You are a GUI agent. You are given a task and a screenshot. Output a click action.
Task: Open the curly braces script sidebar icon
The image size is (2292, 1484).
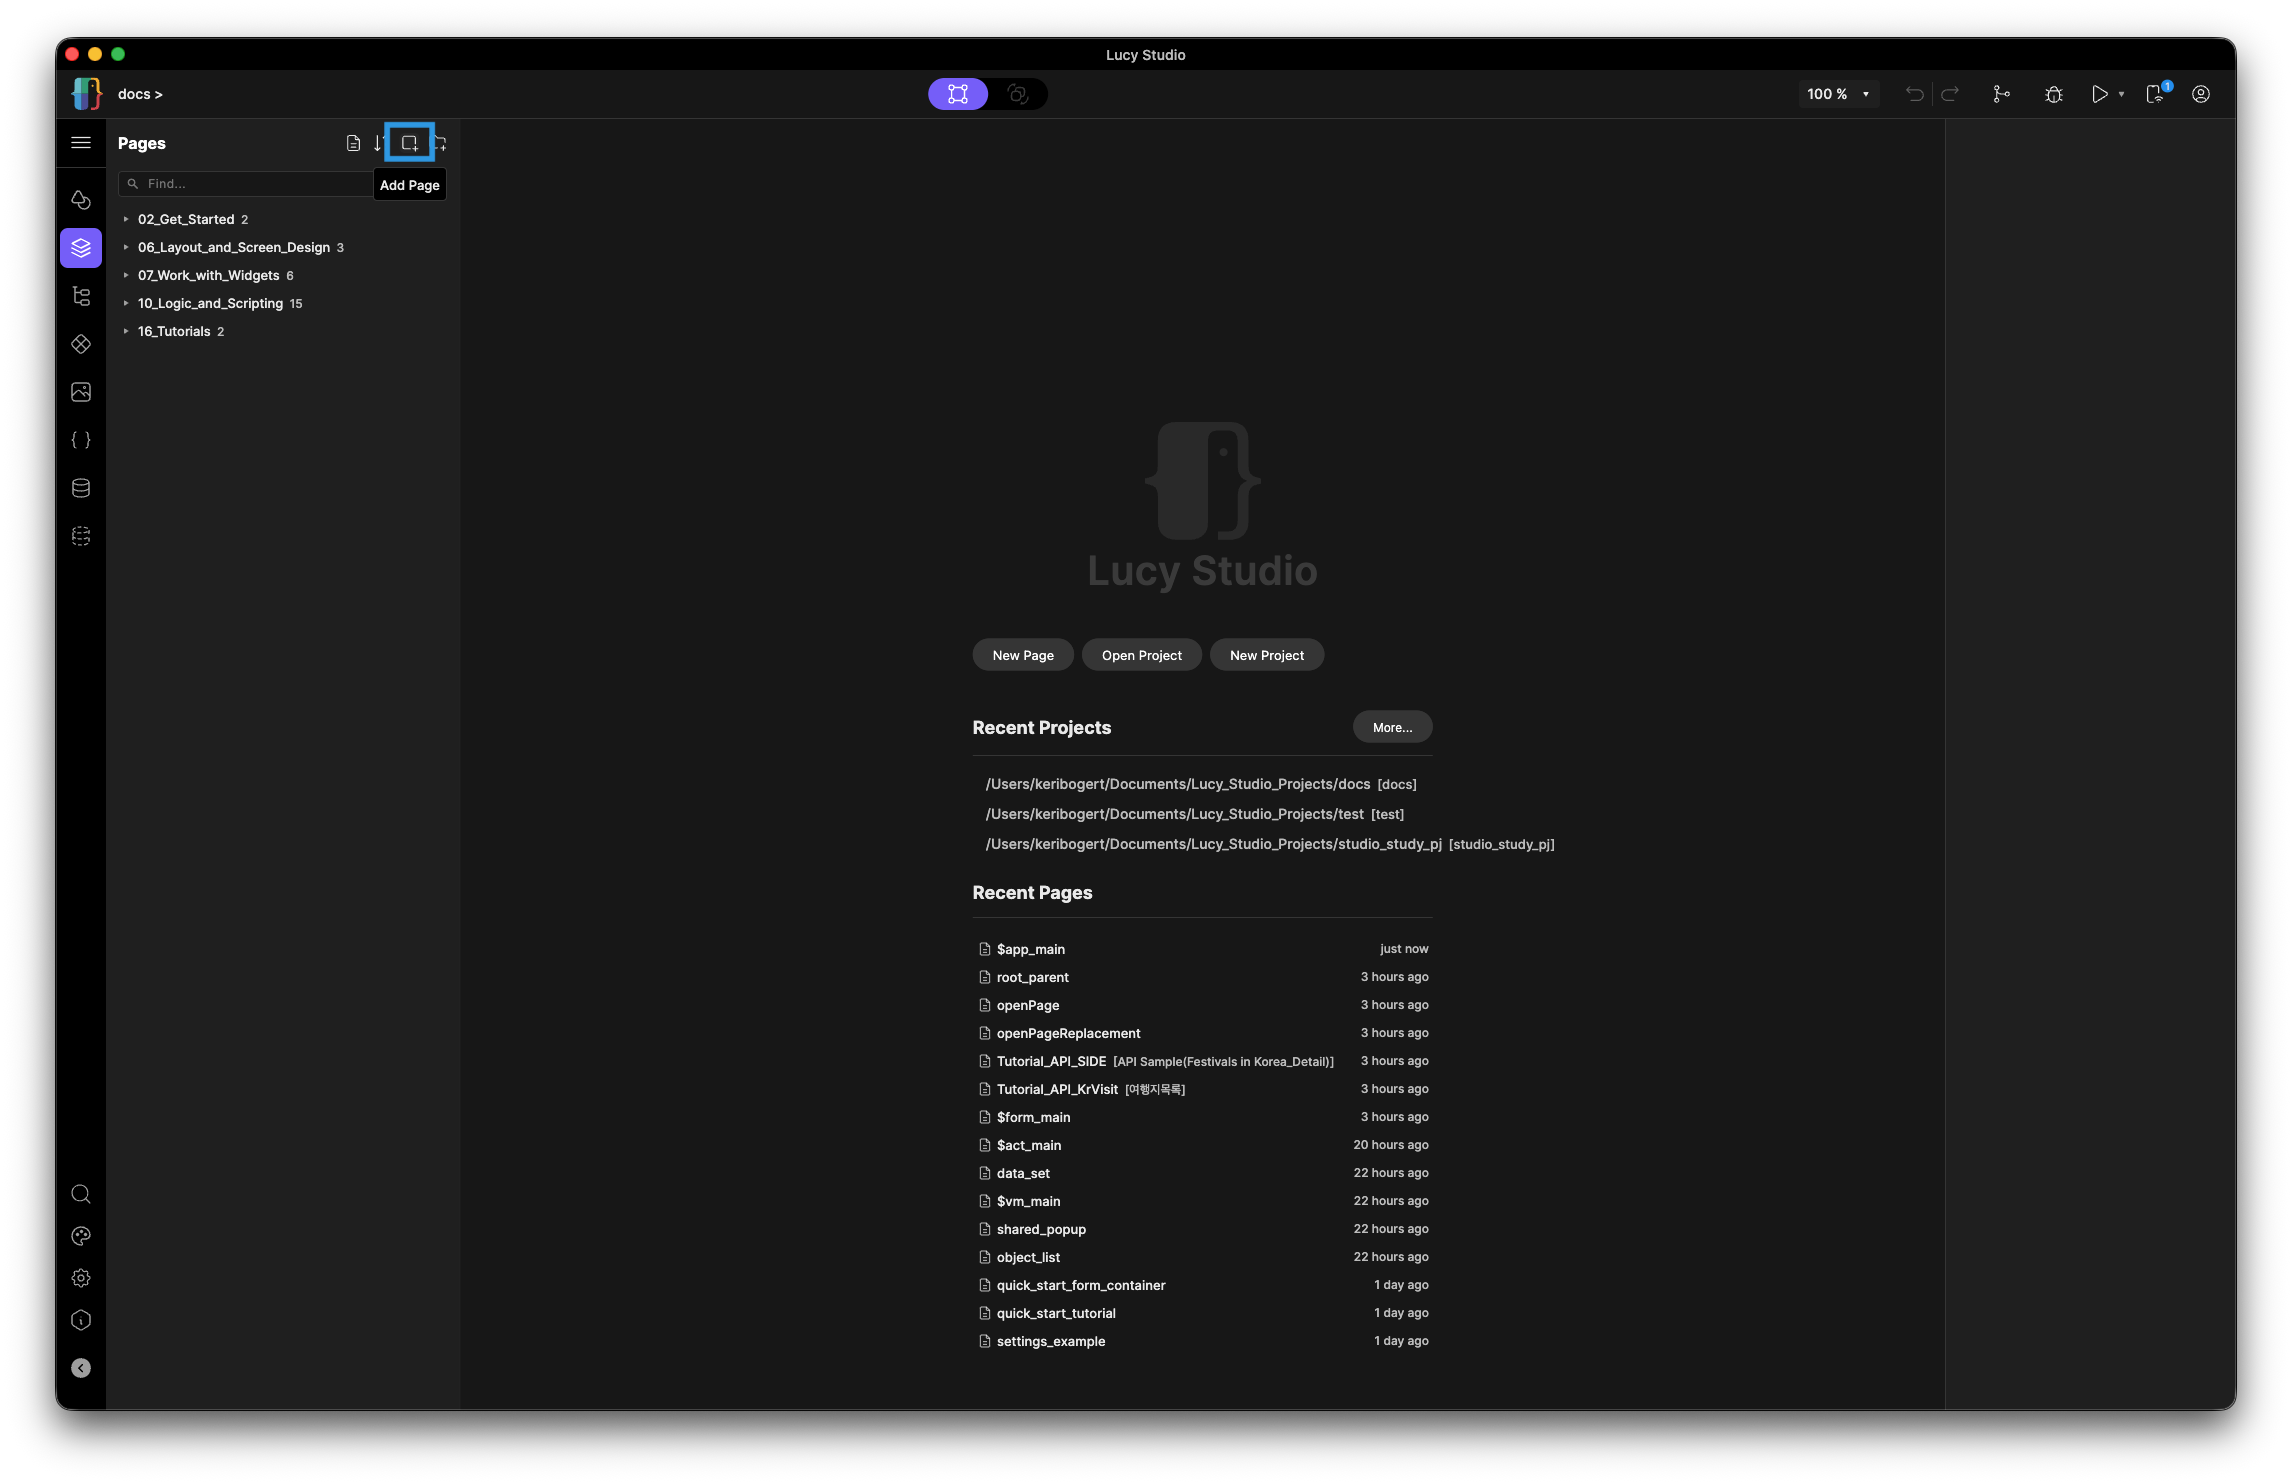81,440
